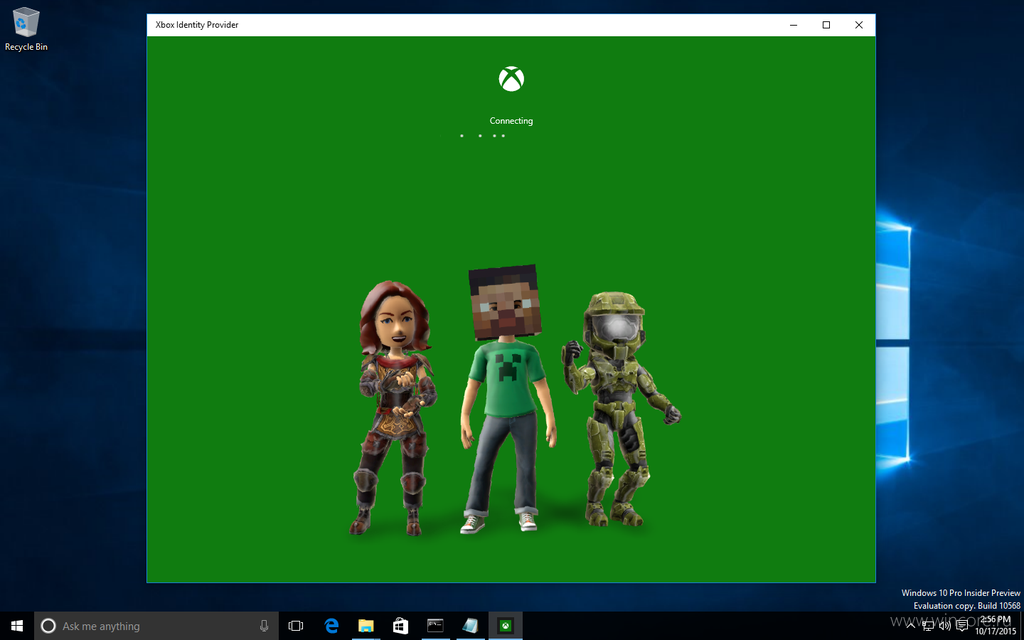This screenshot has width=1024, height=640.
Task: Show hidden system tray icons
Action: point(911,626)
